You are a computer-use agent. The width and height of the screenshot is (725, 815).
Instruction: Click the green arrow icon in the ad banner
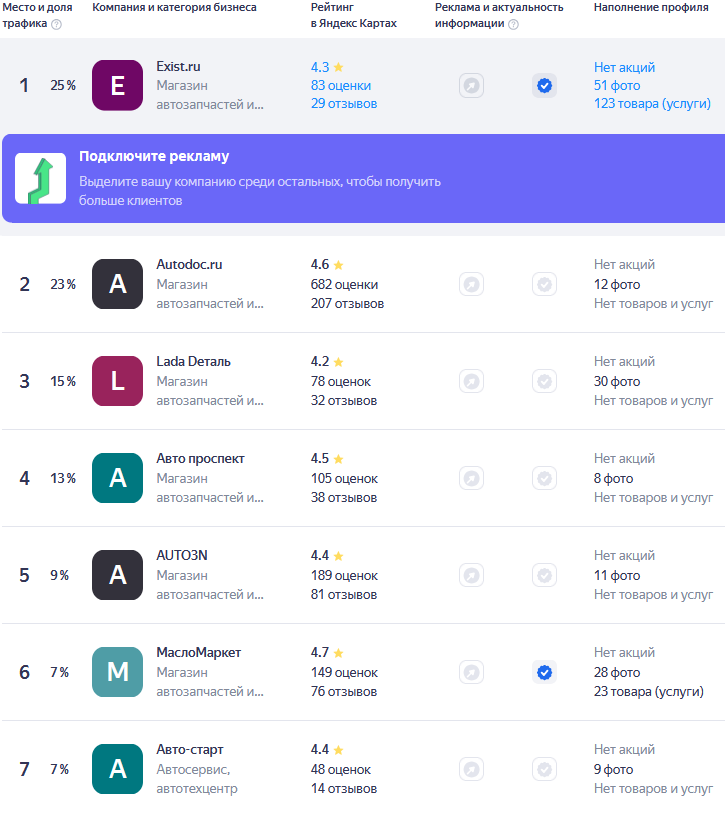[41, 178]
